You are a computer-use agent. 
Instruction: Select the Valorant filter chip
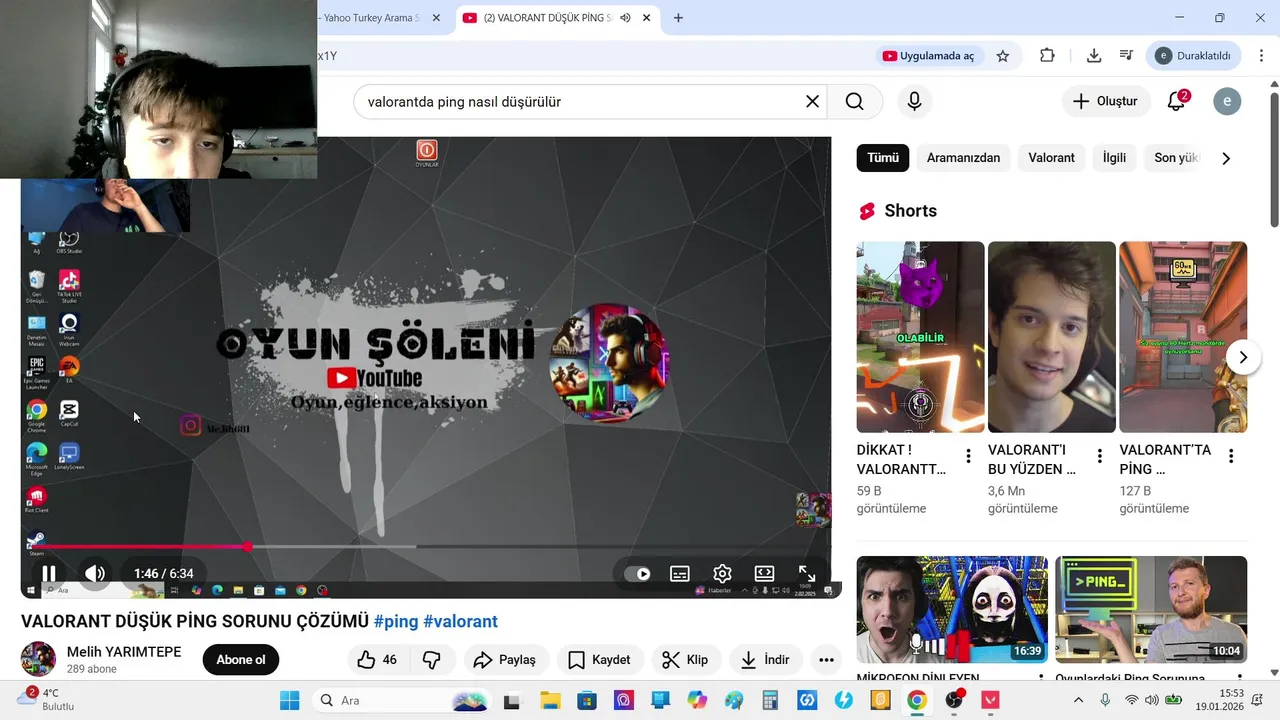(1051, 158)
